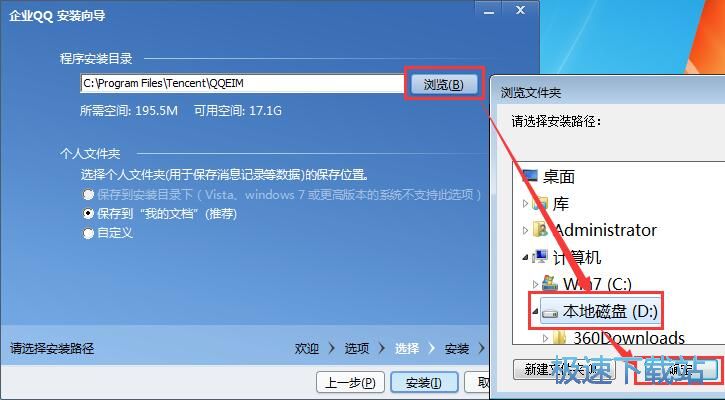
Task: Click 安装 step in wizard breadcrumb
Action: click(x=456, y=348)
